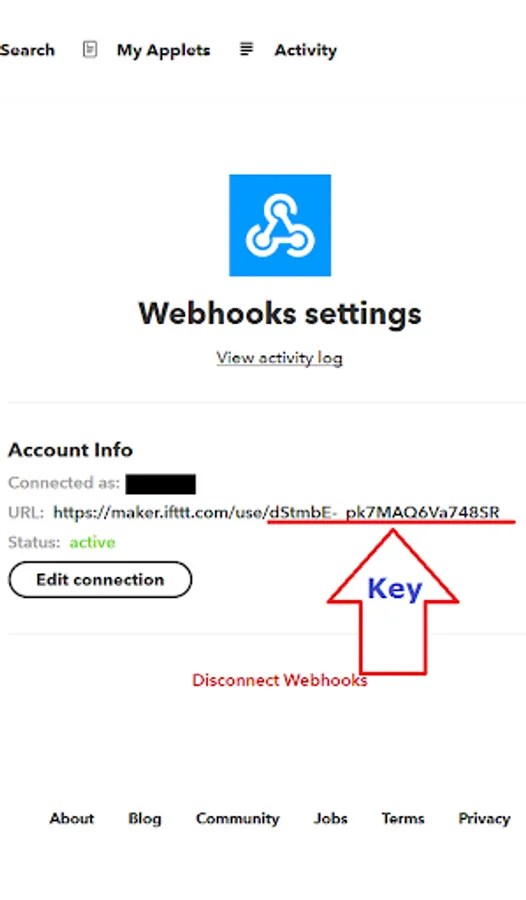This screenshot has height=900, width=526.
Task: Open the Terms footer link
Action: pos(403,818)
